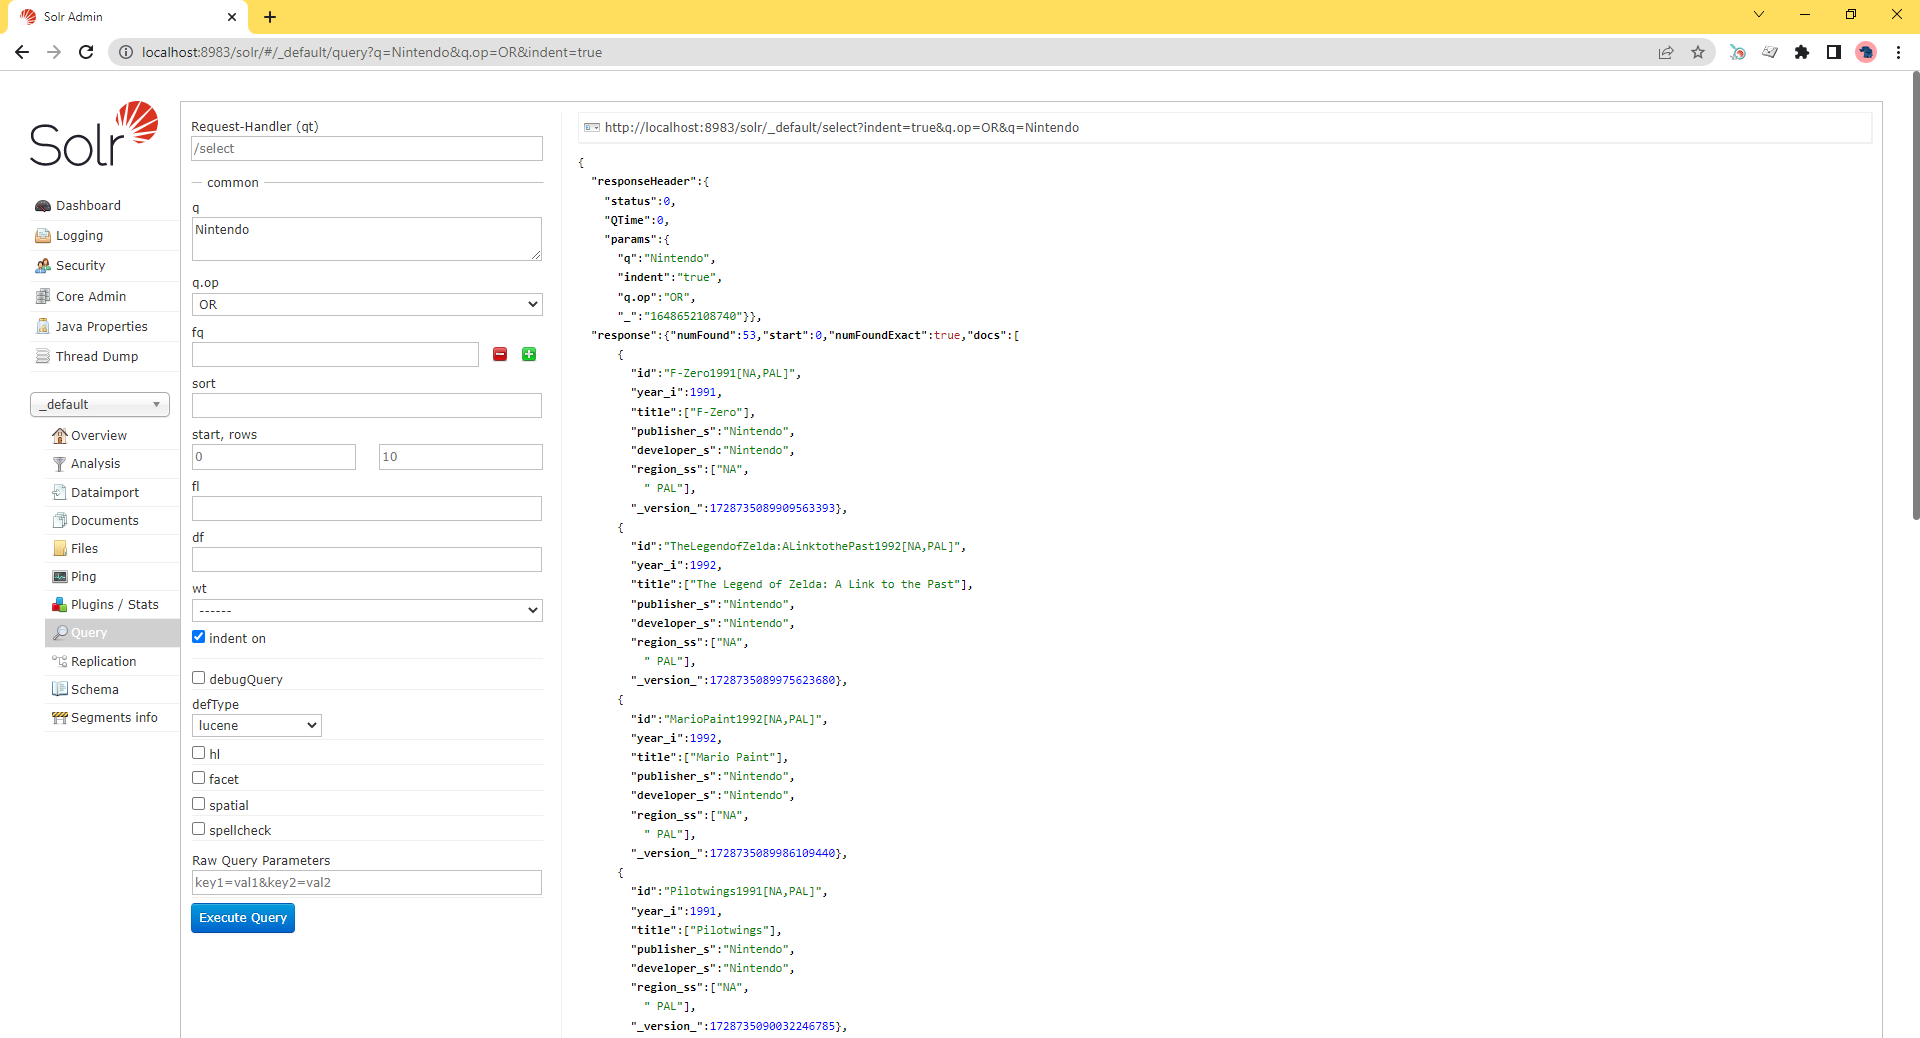Remove the fq filter with red minus
The height and width of the screenshot is (1038, 1920).
[x=500, y=354]
